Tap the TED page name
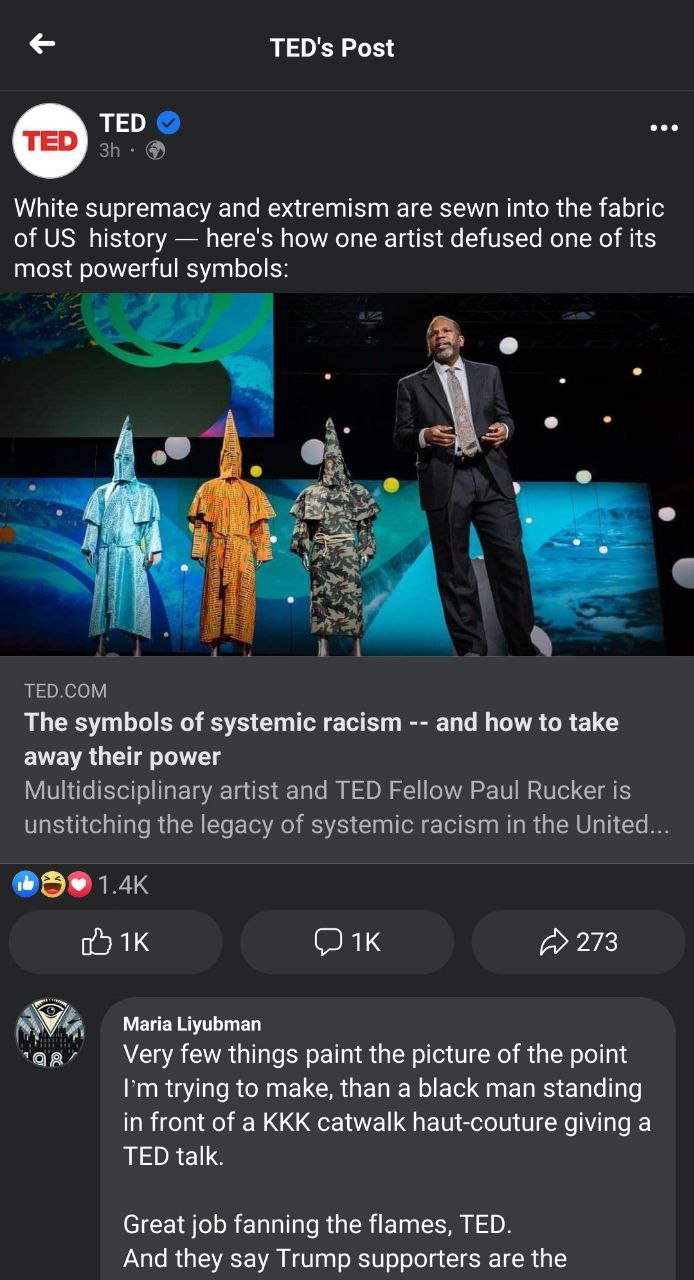 [123, 123]
